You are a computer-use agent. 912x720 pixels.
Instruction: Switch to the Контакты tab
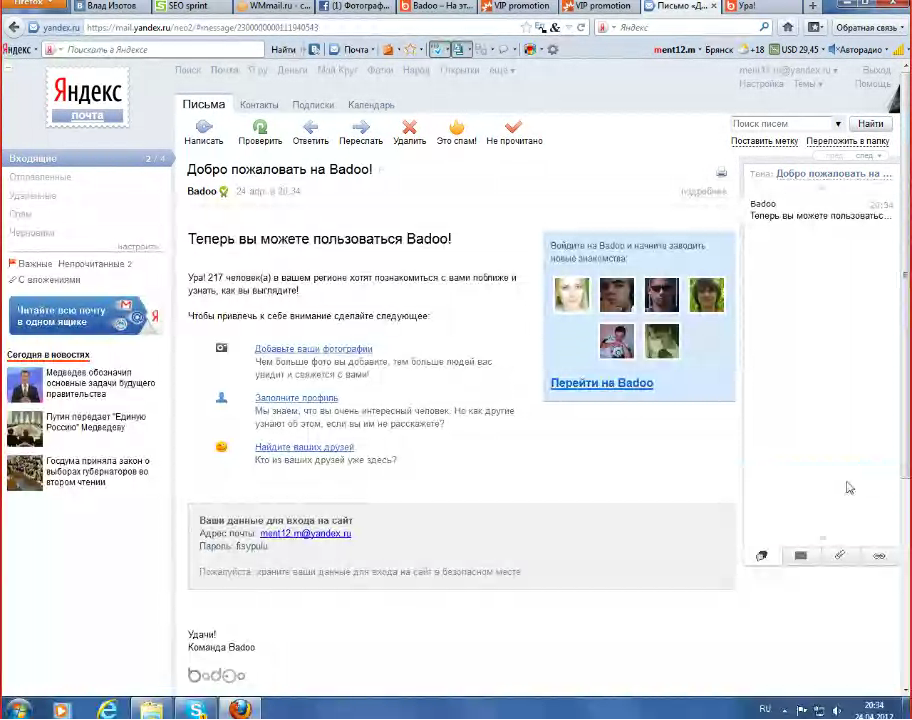pos(259,105)
